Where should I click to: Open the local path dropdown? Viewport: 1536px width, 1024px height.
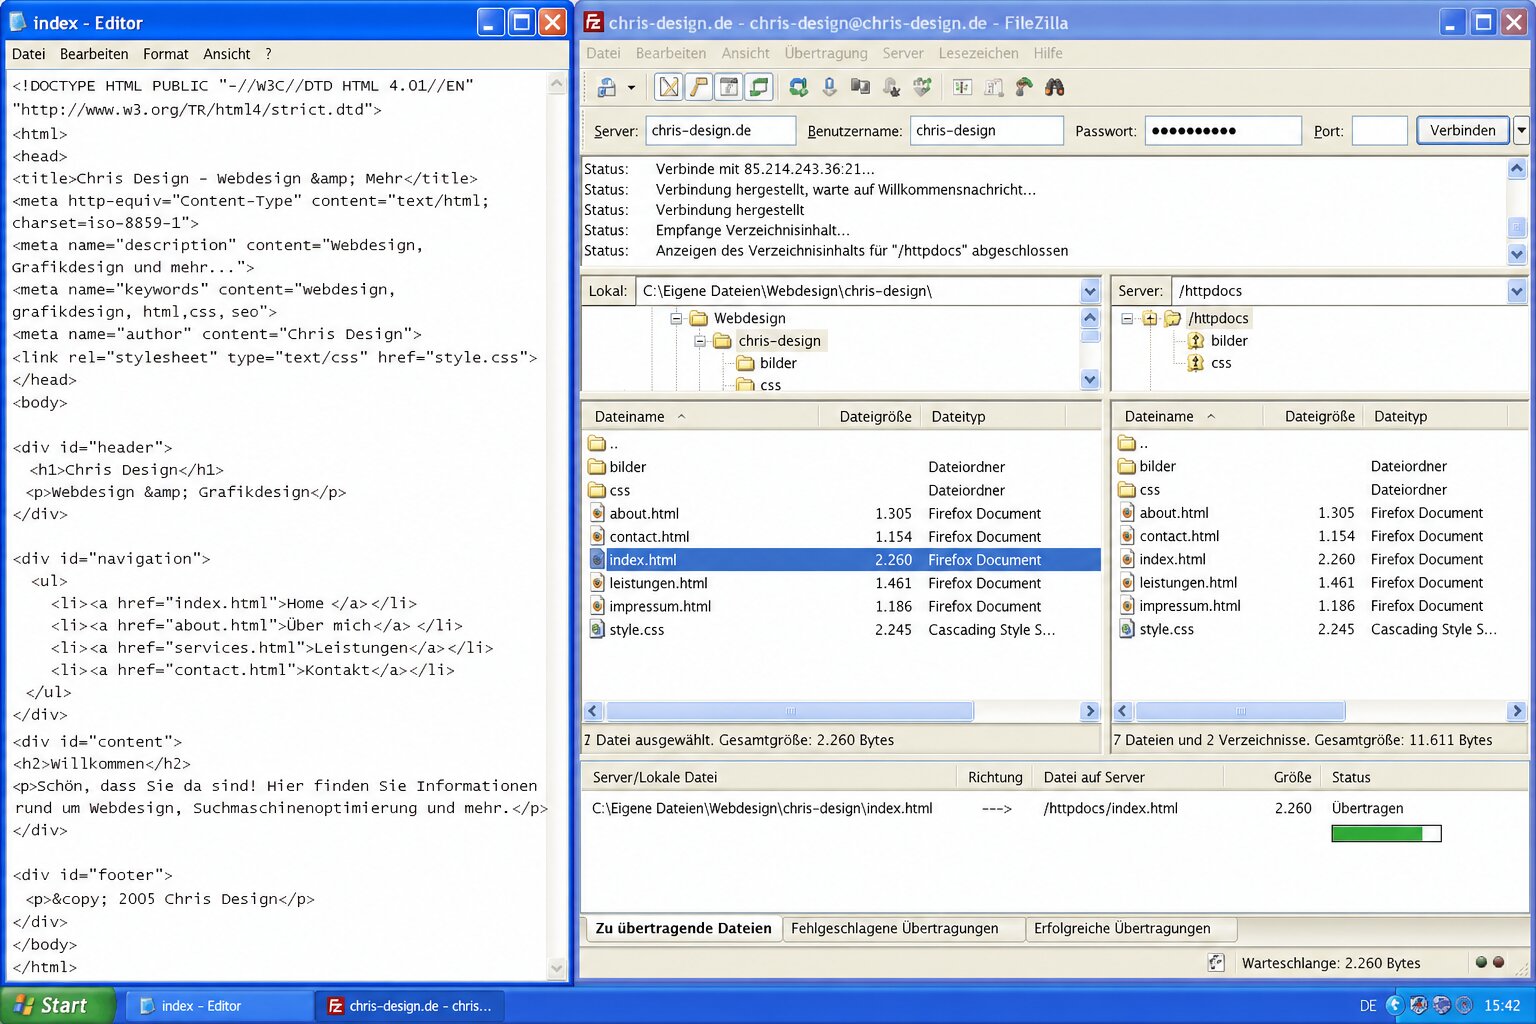coord(1089,291)
